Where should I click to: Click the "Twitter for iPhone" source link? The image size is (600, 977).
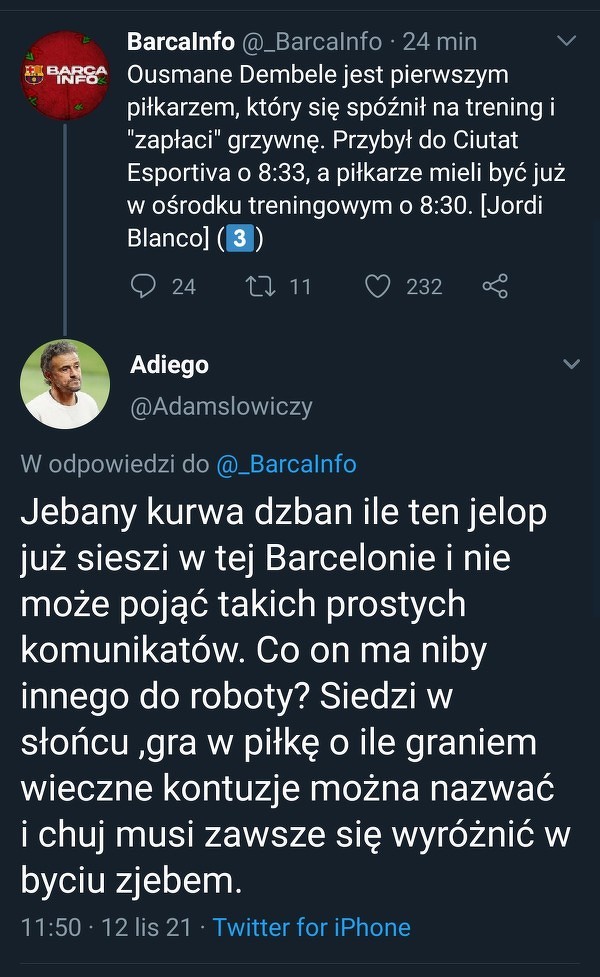[312, 927]
